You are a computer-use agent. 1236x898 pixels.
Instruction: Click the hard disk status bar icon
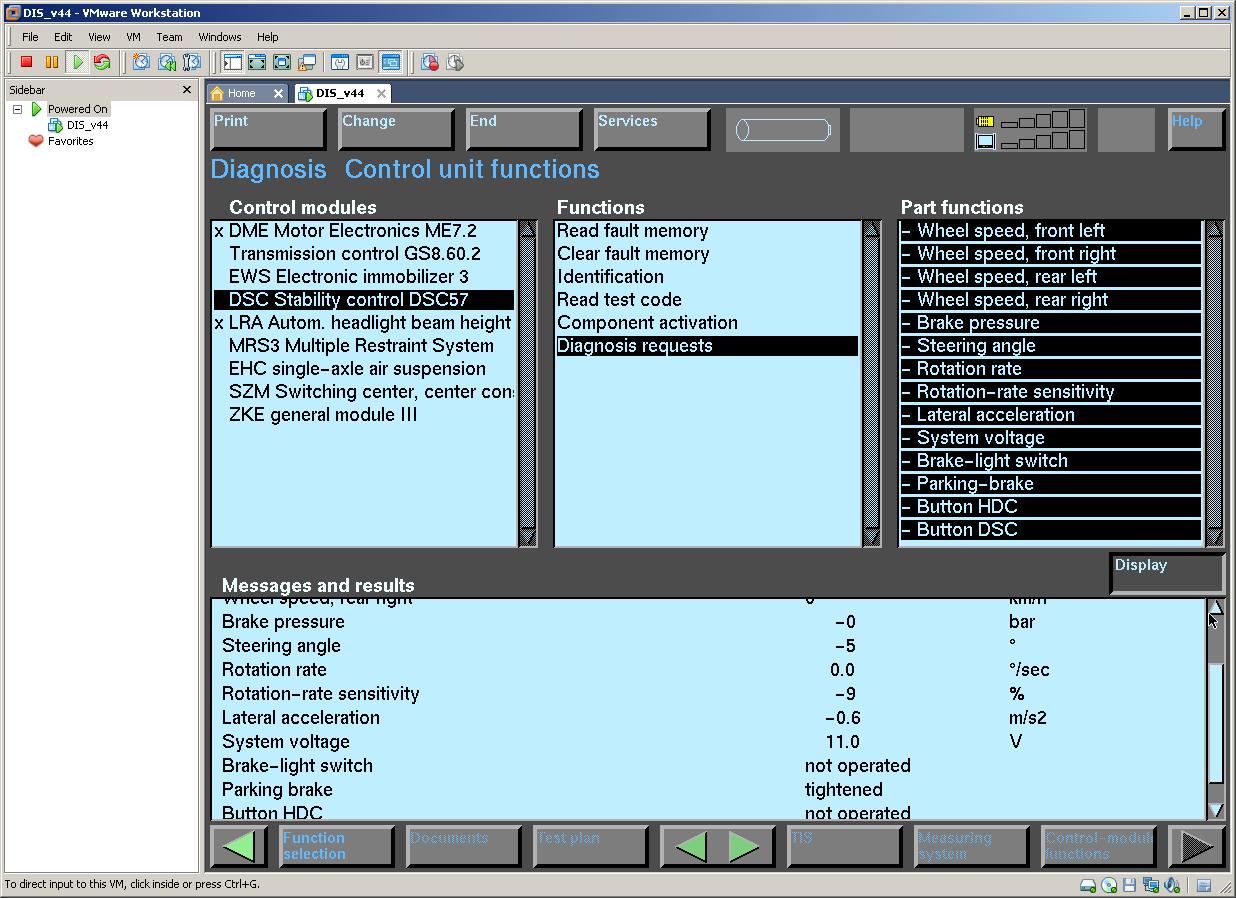tap(1088, 885)
